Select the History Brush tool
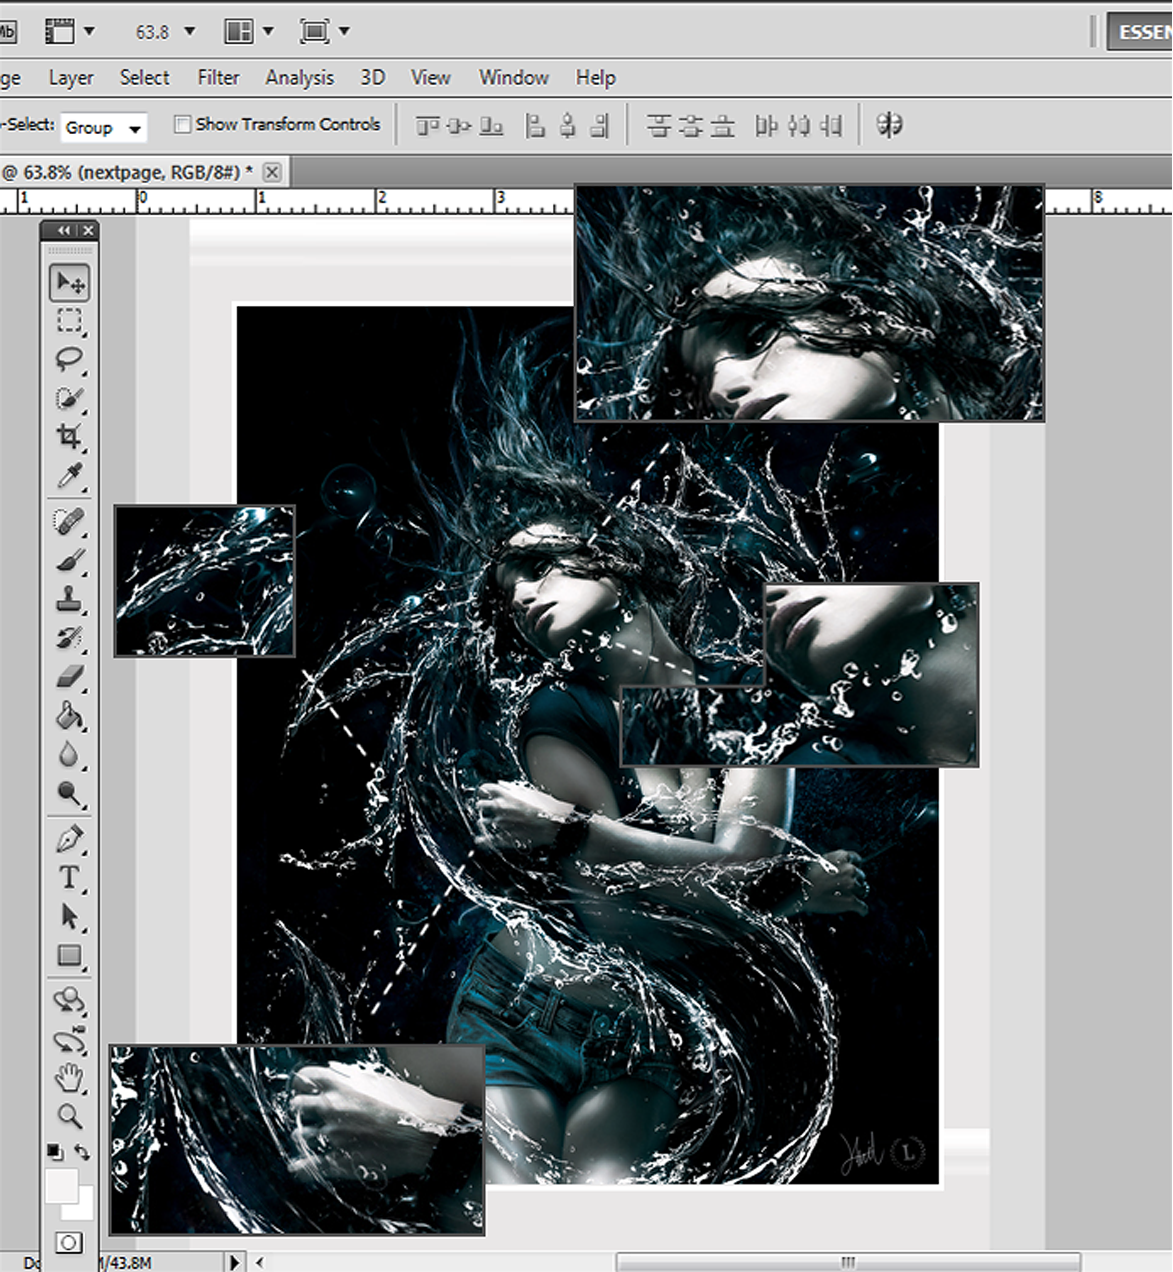 69,638
